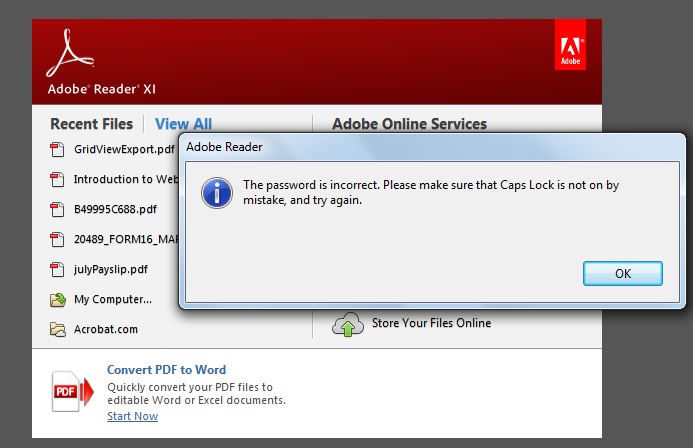The height and width of the screenshot is (448, 693).
Task: Open the View All recent files link
Action: (x=183, y=124)
